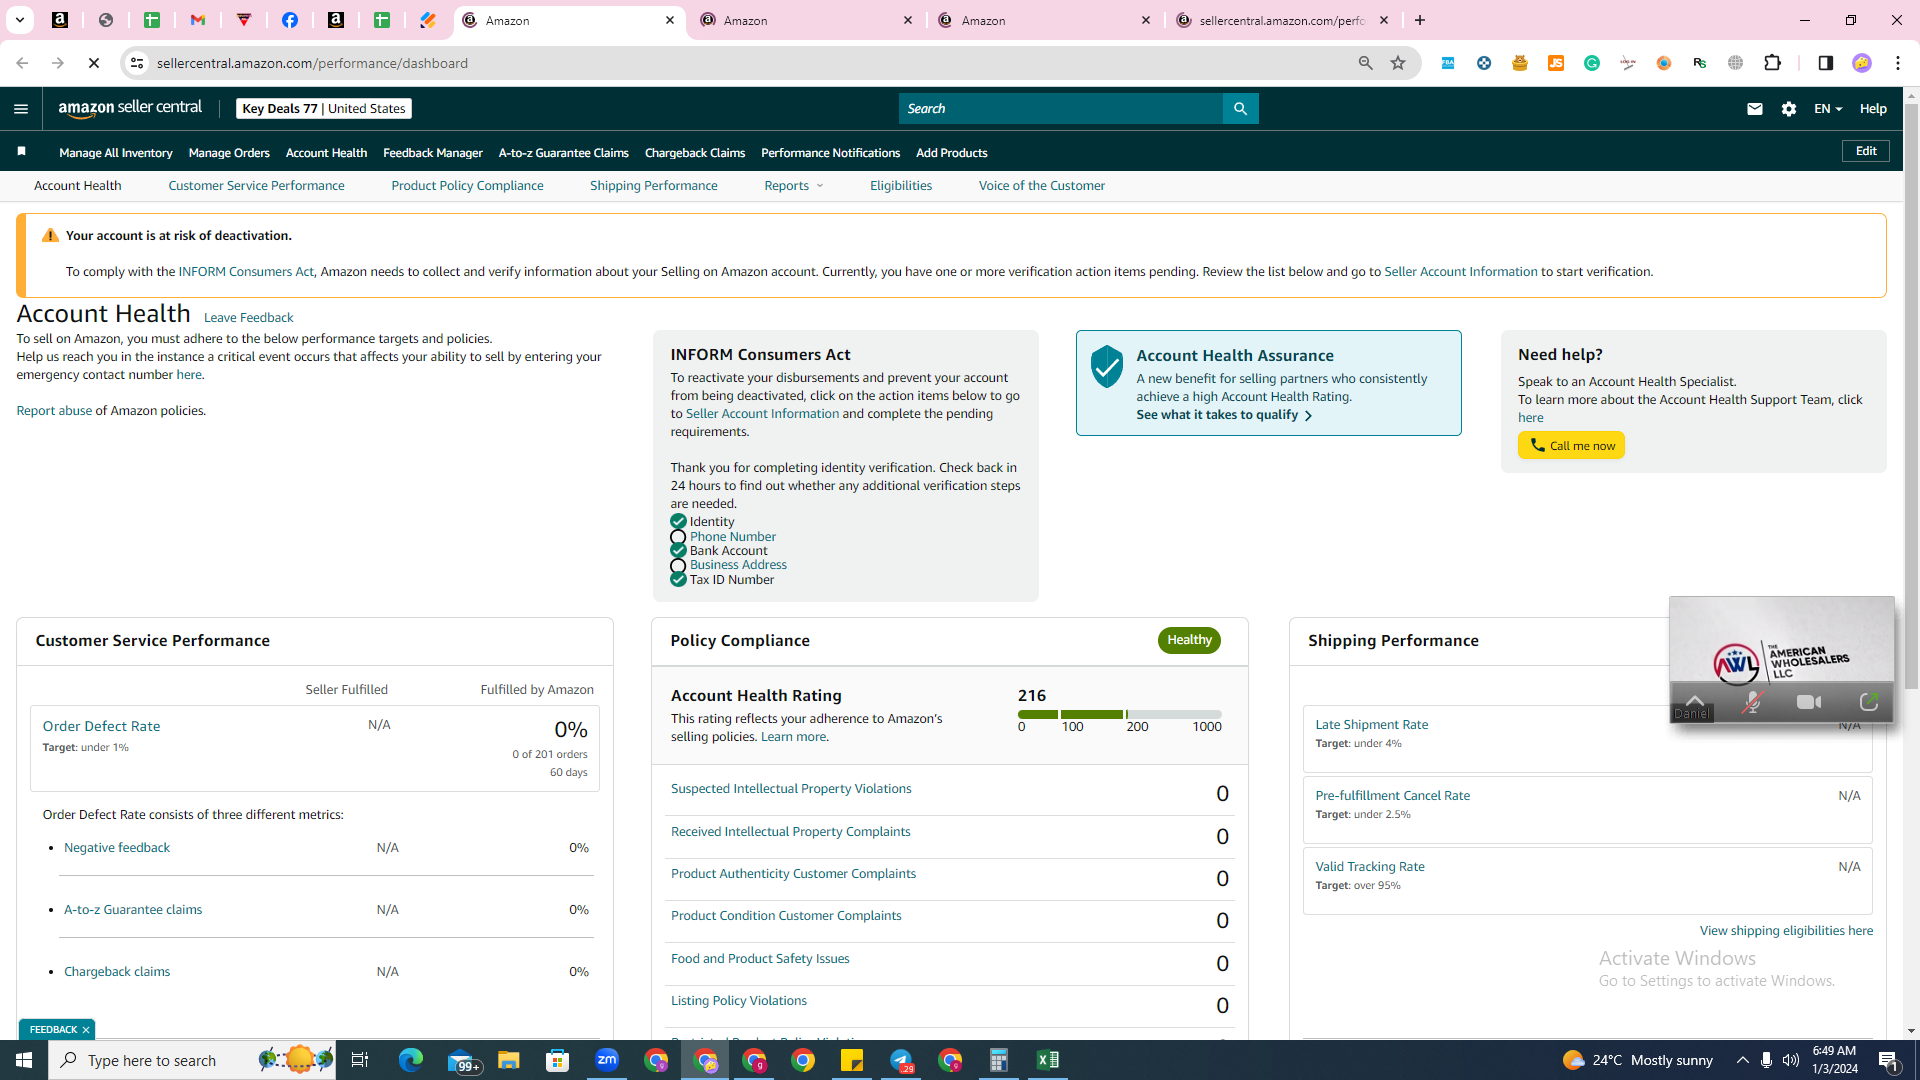Click the Call me now button
This screenshot has width=1920, height=1080.
[1571, 446]
